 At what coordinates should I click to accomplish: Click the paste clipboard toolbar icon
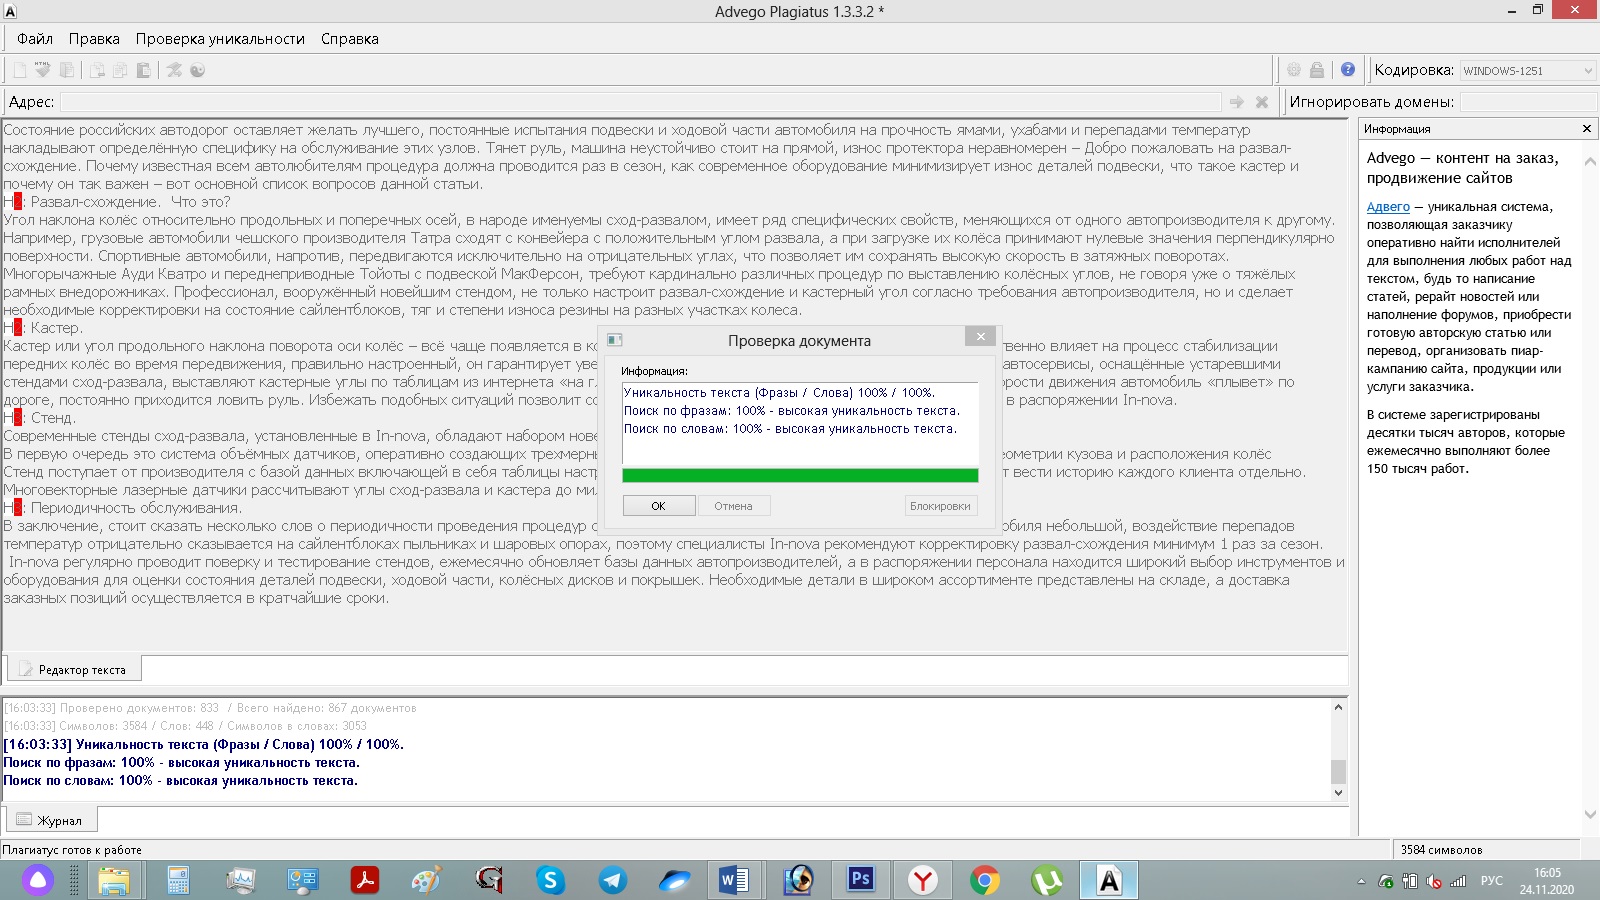(143, 70)
